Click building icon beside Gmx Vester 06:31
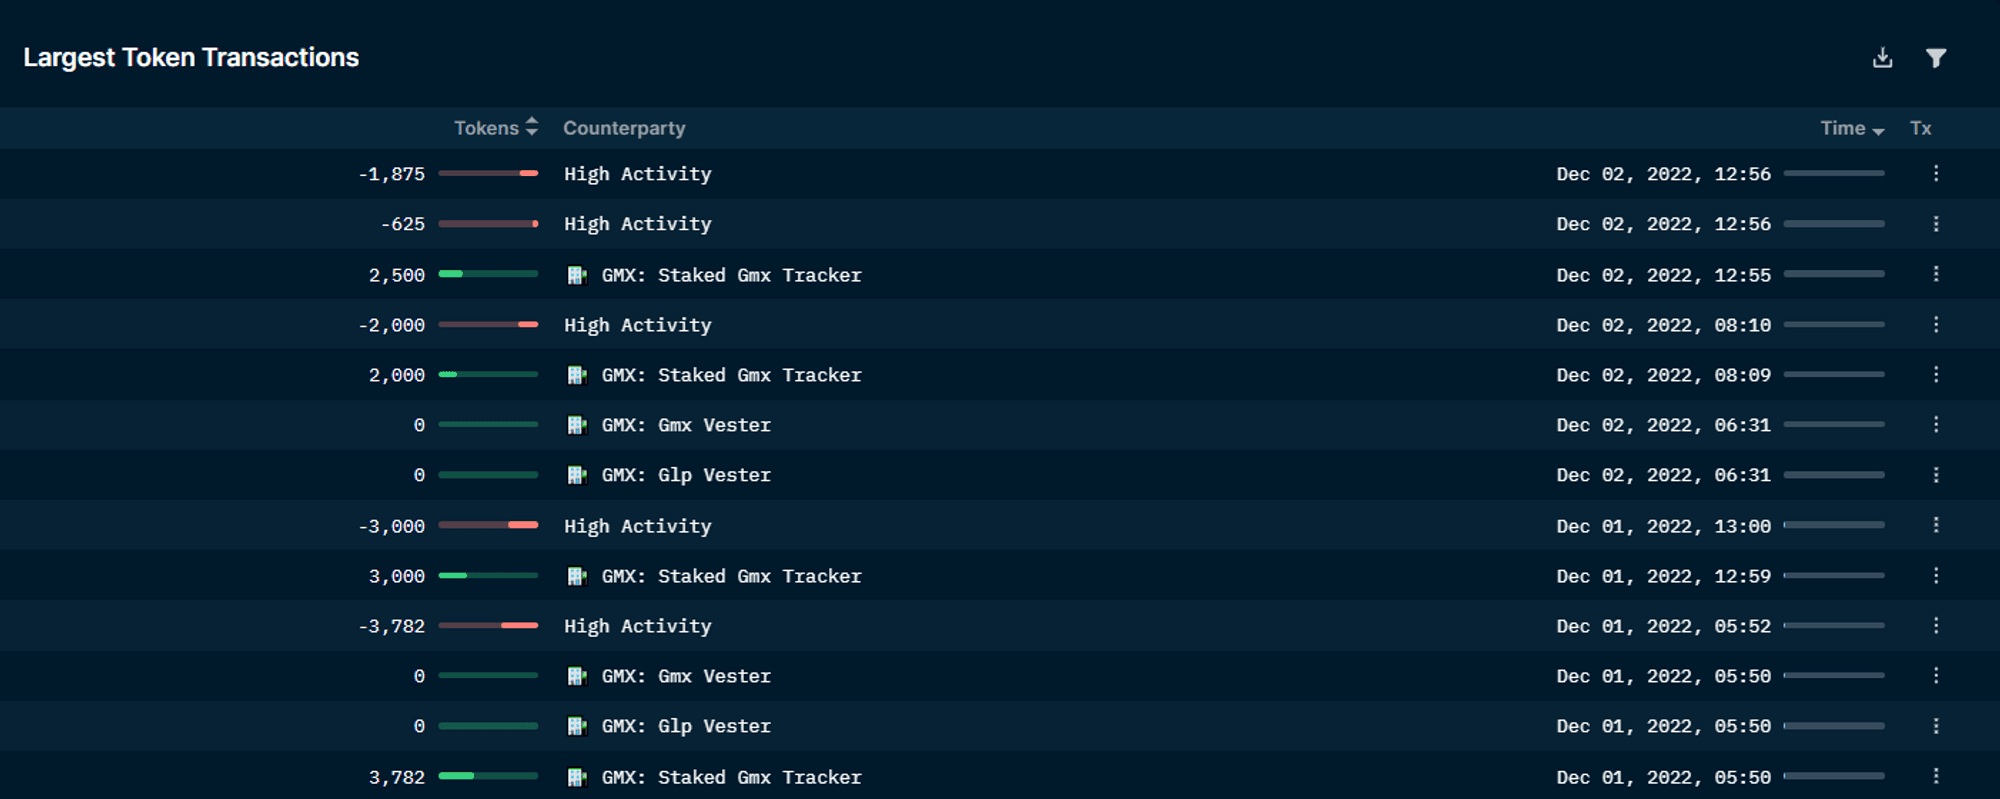2000x799 pixels. coord(577,425)
